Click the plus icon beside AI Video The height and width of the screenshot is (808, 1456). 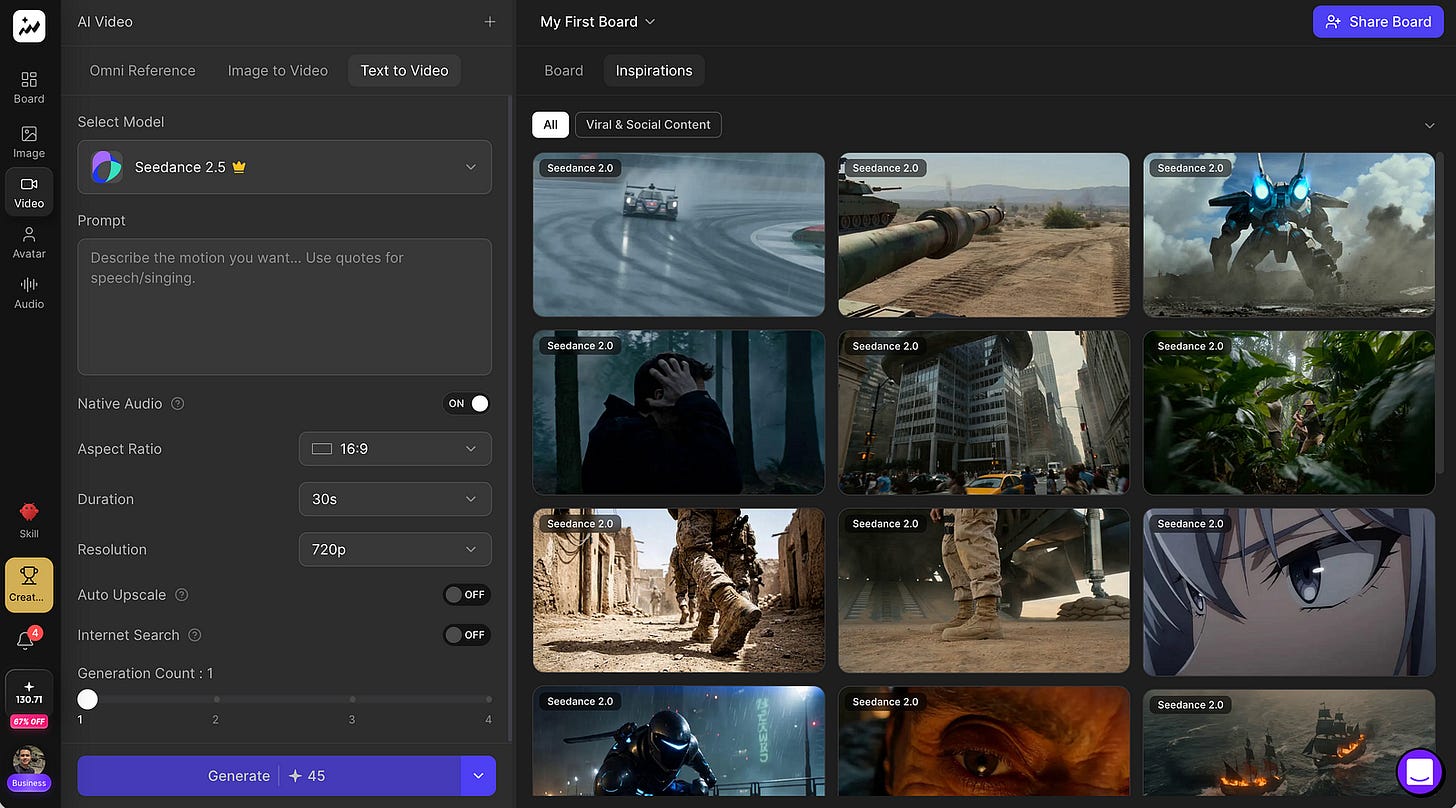[490, 21]
